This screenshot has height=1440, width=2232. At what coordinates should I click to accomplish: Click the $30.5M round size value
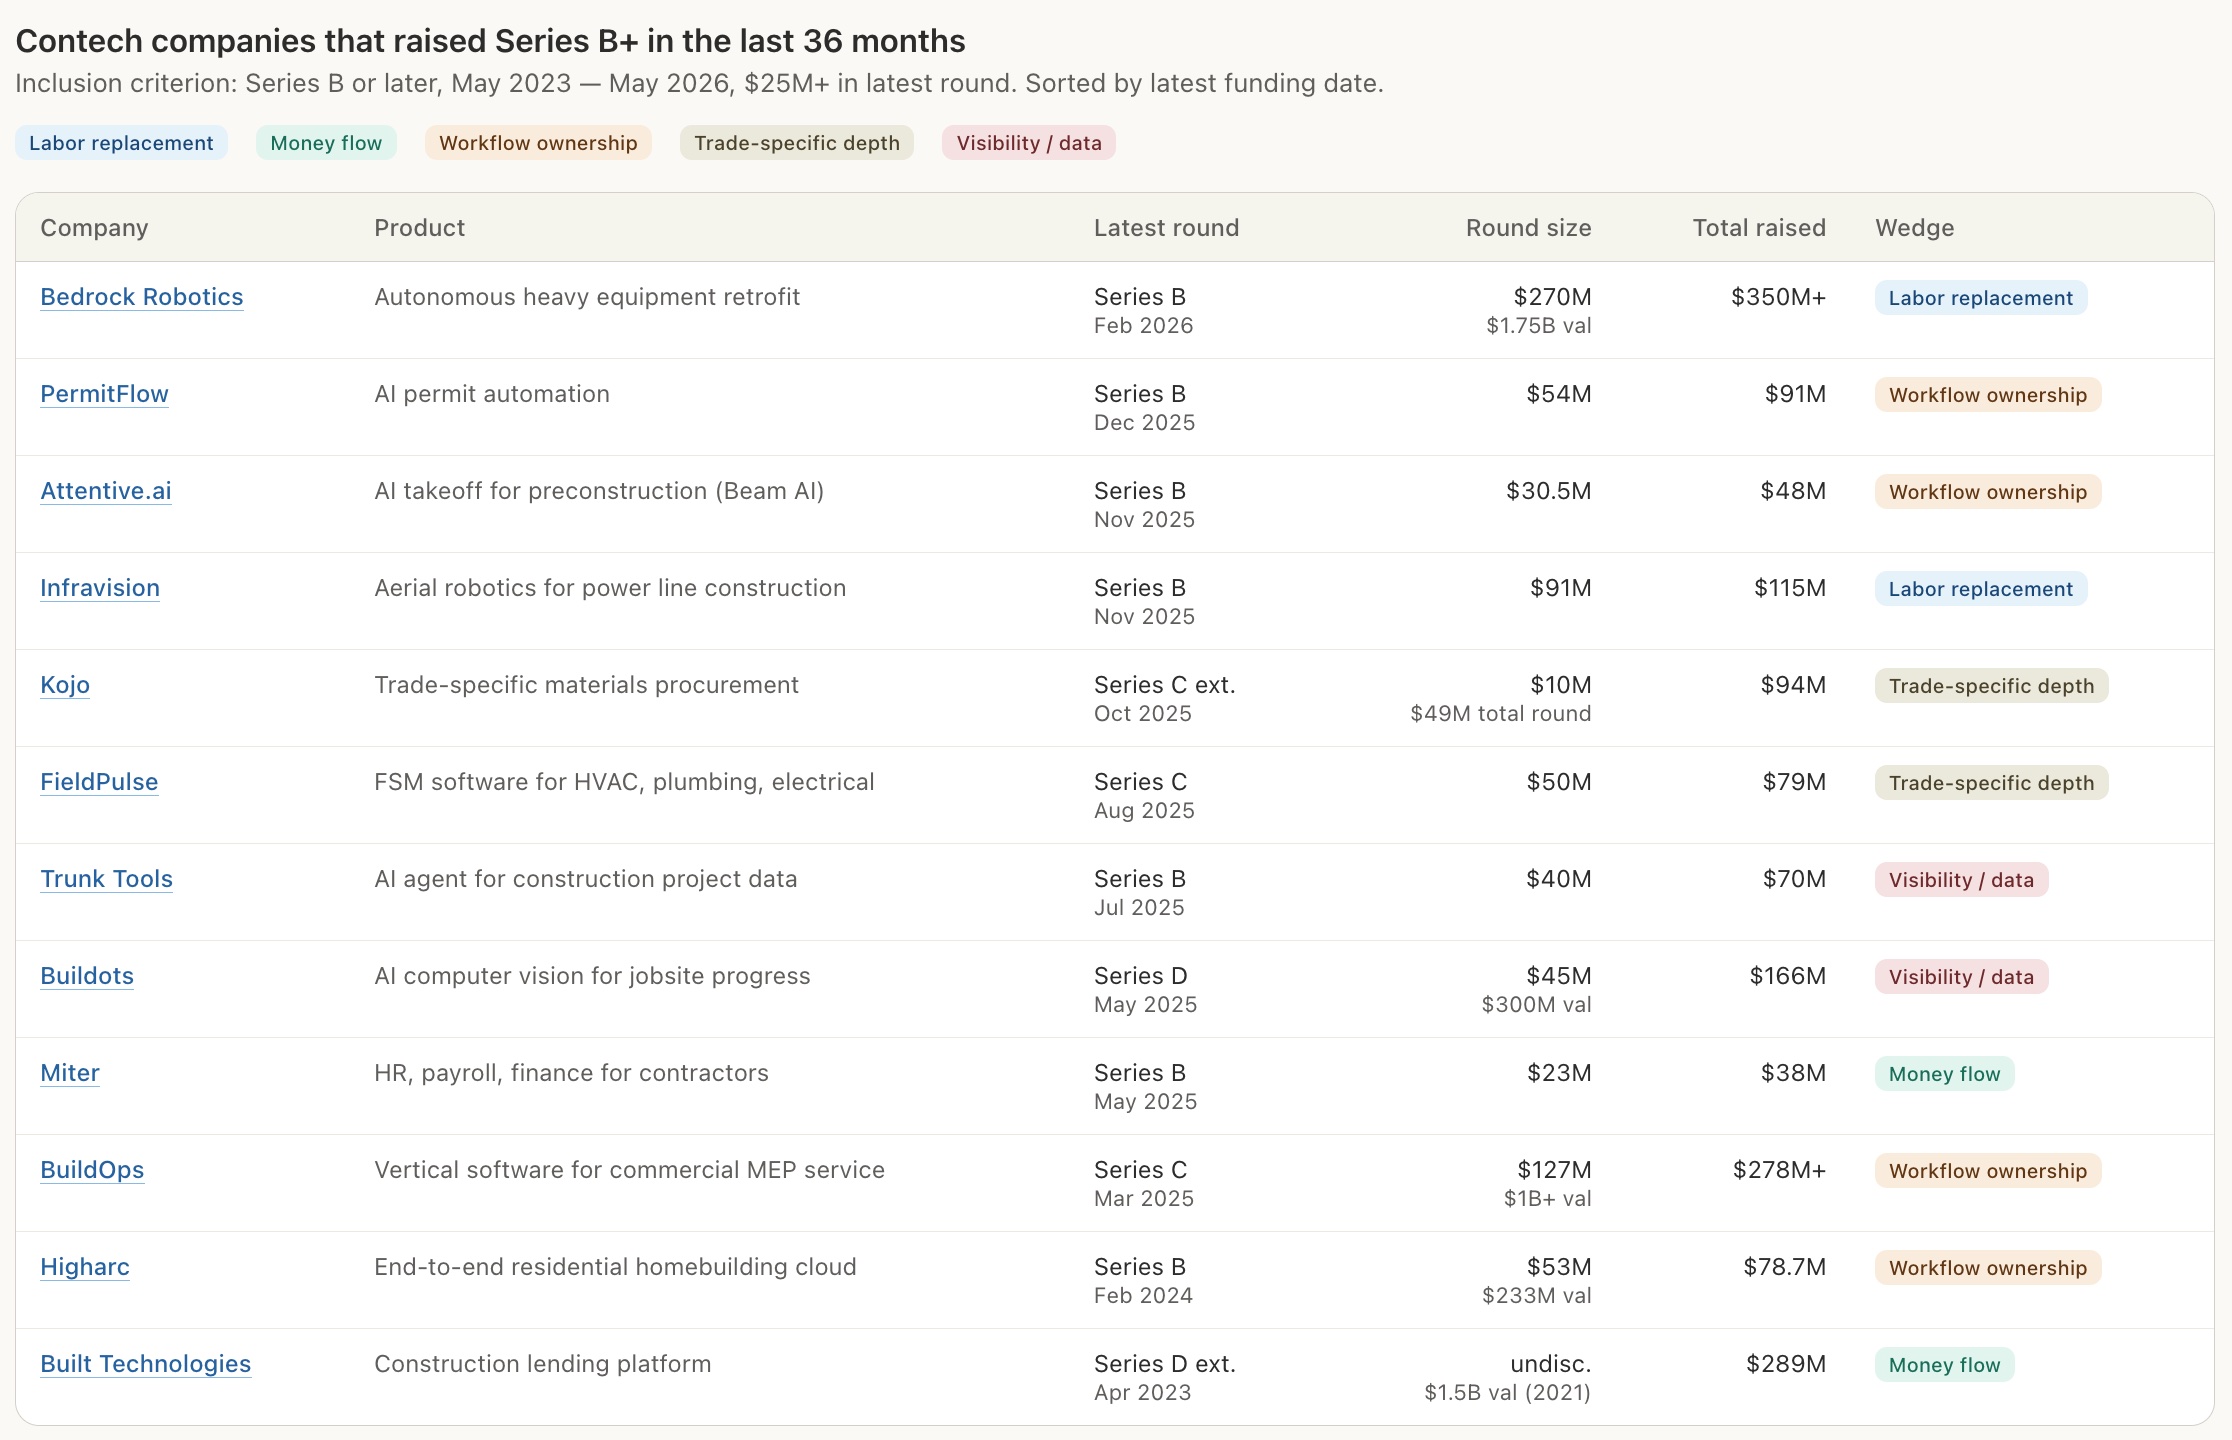(x=1548, y=491)
